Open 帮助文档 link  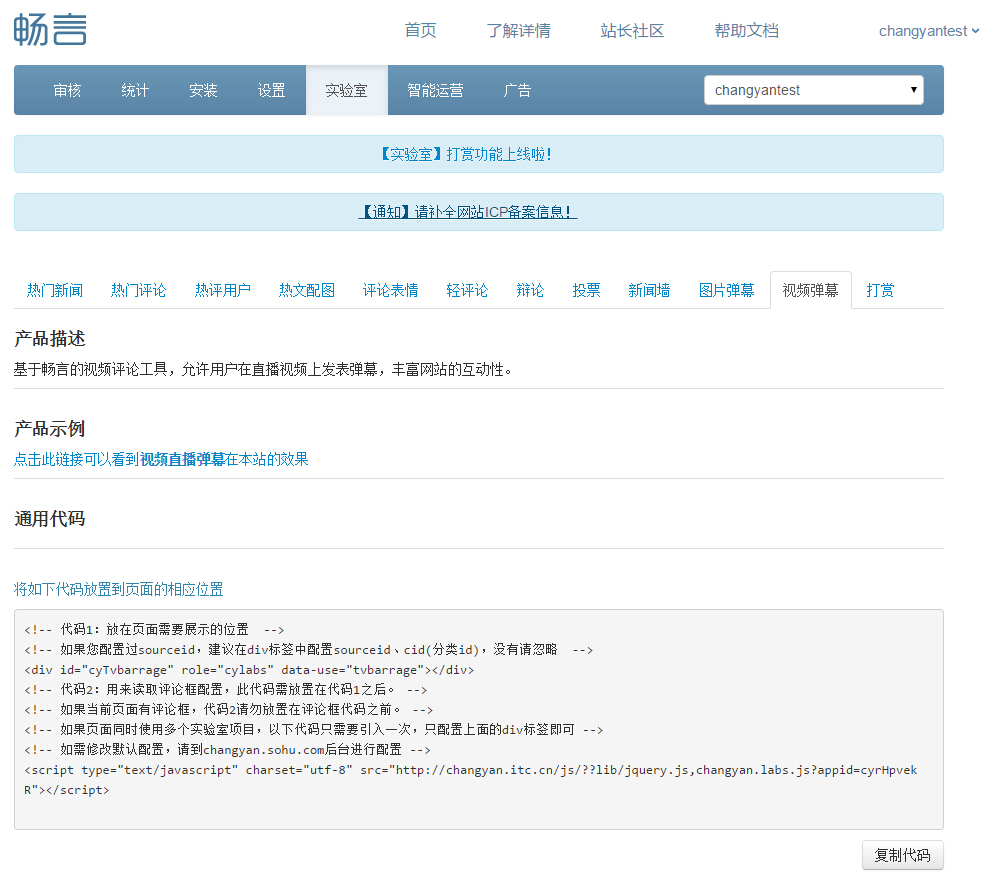(746, 31)
